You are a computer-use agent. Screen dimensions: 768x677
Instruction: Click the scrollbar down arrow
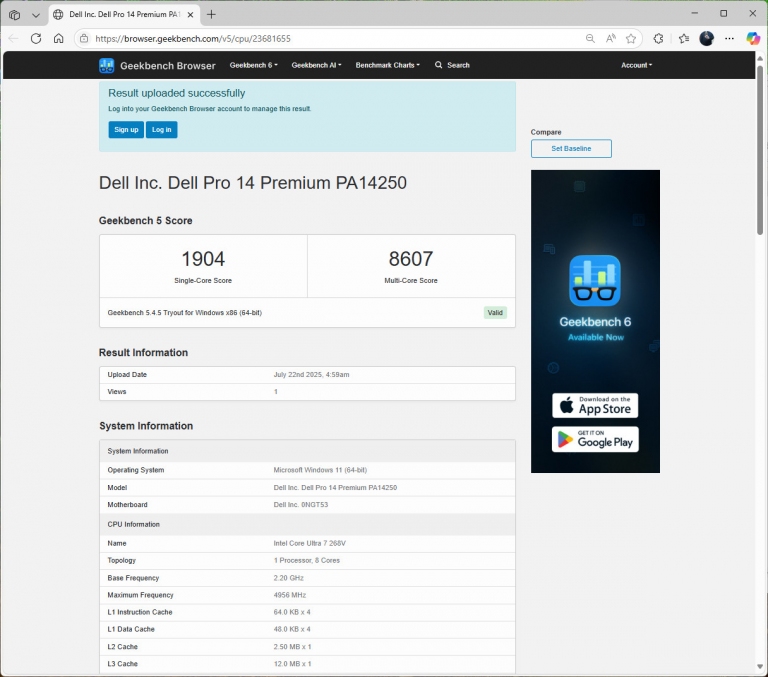pyautogui.click(x=760, y=667)
